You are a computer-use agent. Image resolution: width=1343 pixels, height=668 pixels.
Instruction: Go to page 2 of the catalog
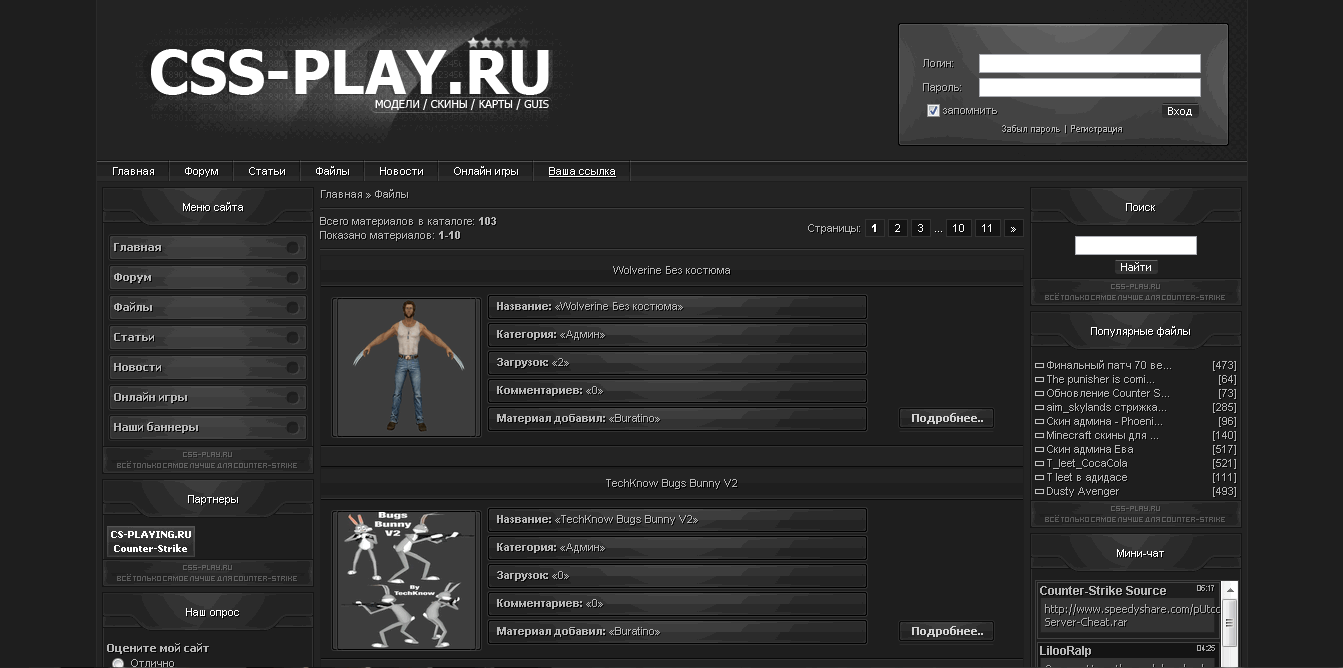coord(897,228)
